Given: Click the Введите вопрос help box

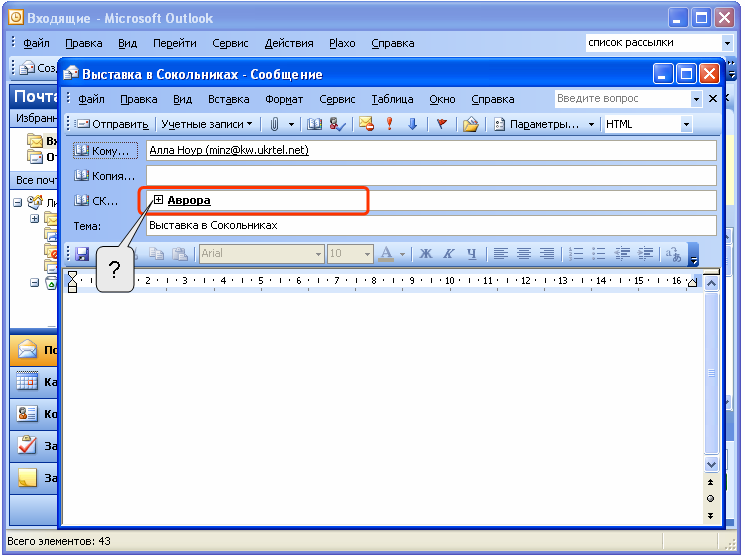Looking at the screenshot, I should (x=622, y=99).
